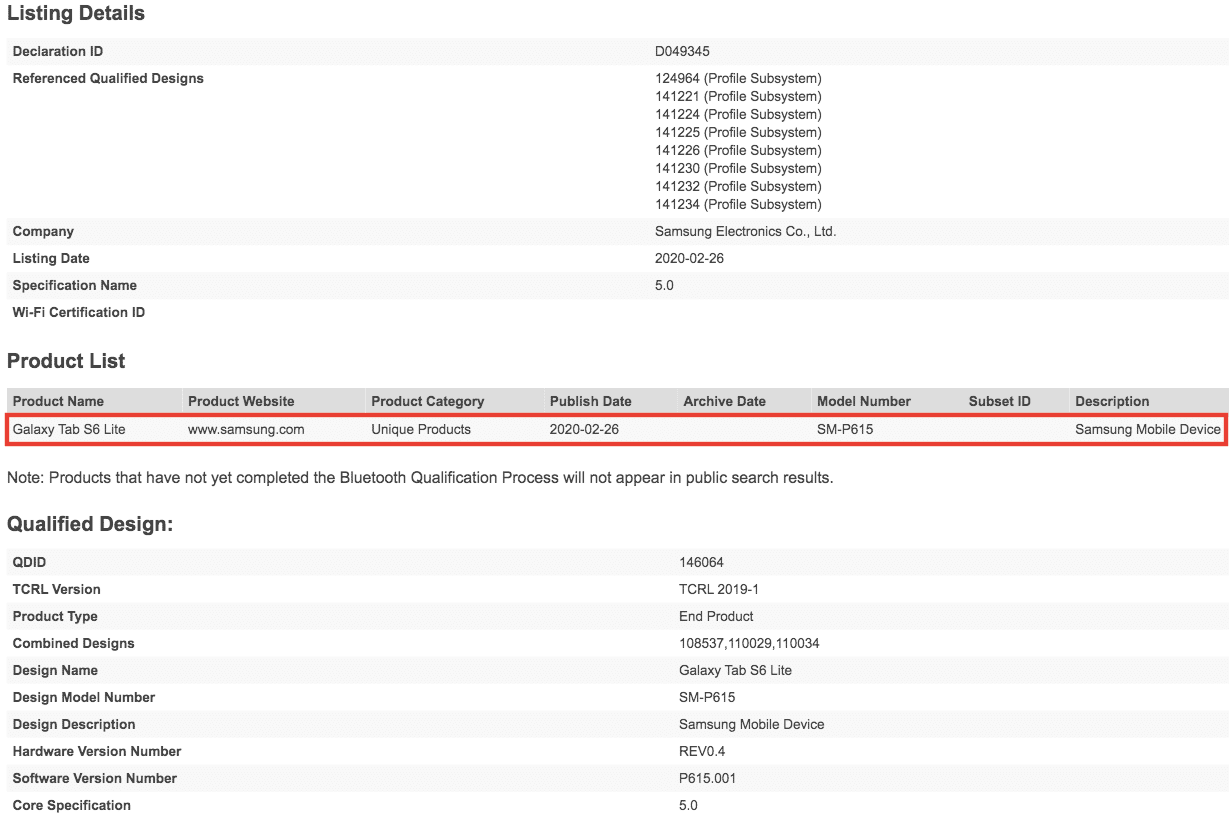Click the Publish Date column header

(590, 401)
